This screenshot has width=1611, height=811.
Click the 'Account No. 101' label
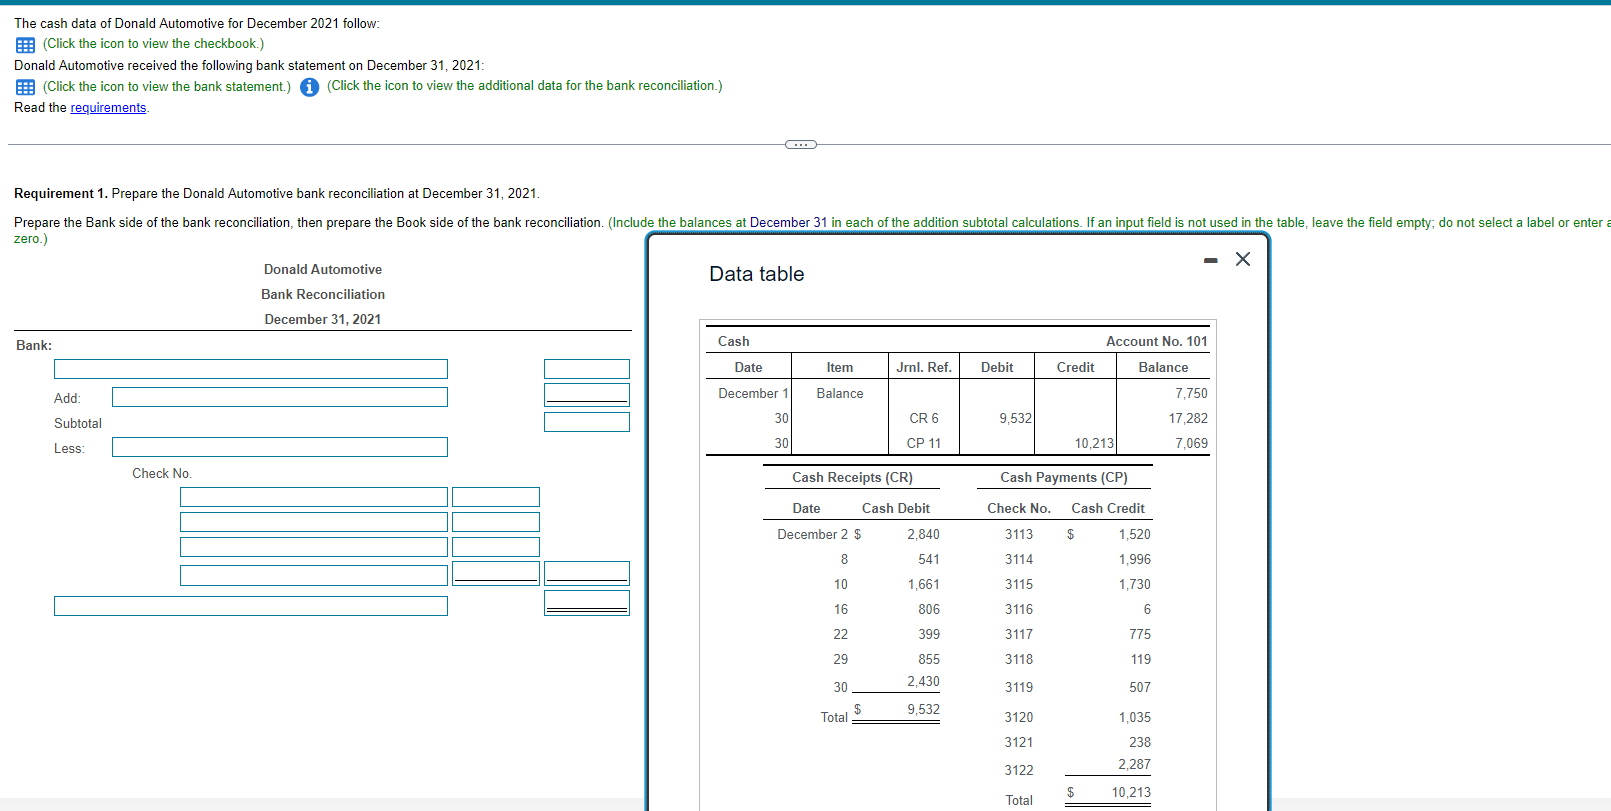[x=1157, y=342]
